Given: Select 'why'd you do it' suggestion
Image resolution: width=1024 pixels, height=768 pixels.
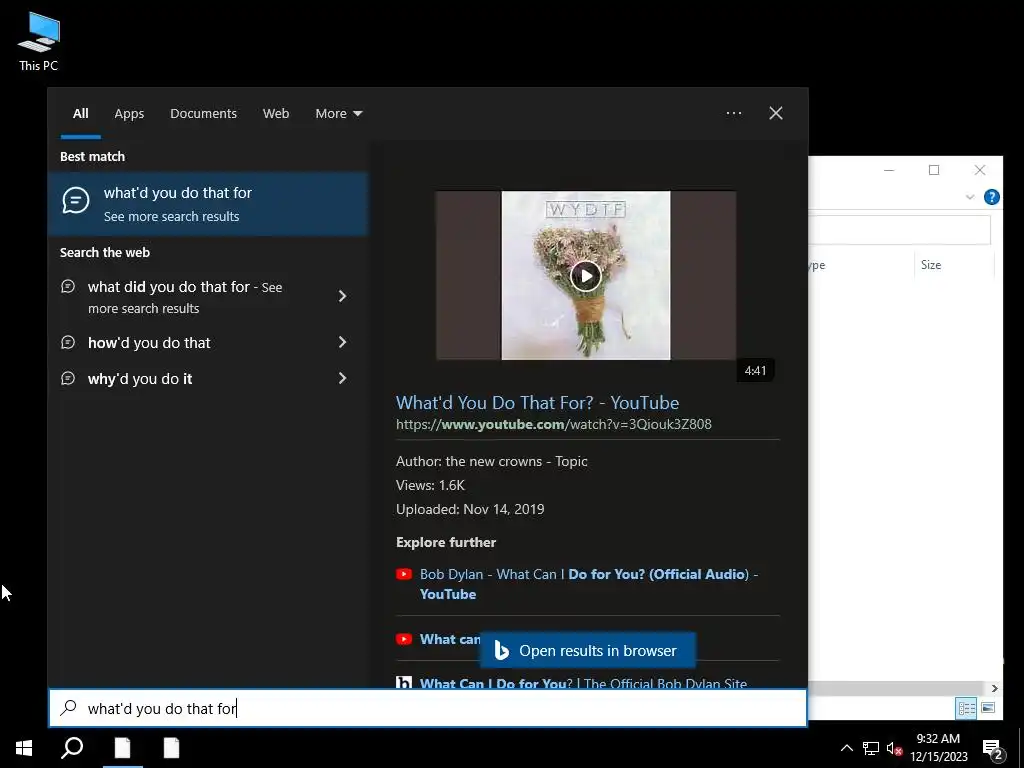Looking at the screenshot, I should pyautogui.click(x=140, y=379).
